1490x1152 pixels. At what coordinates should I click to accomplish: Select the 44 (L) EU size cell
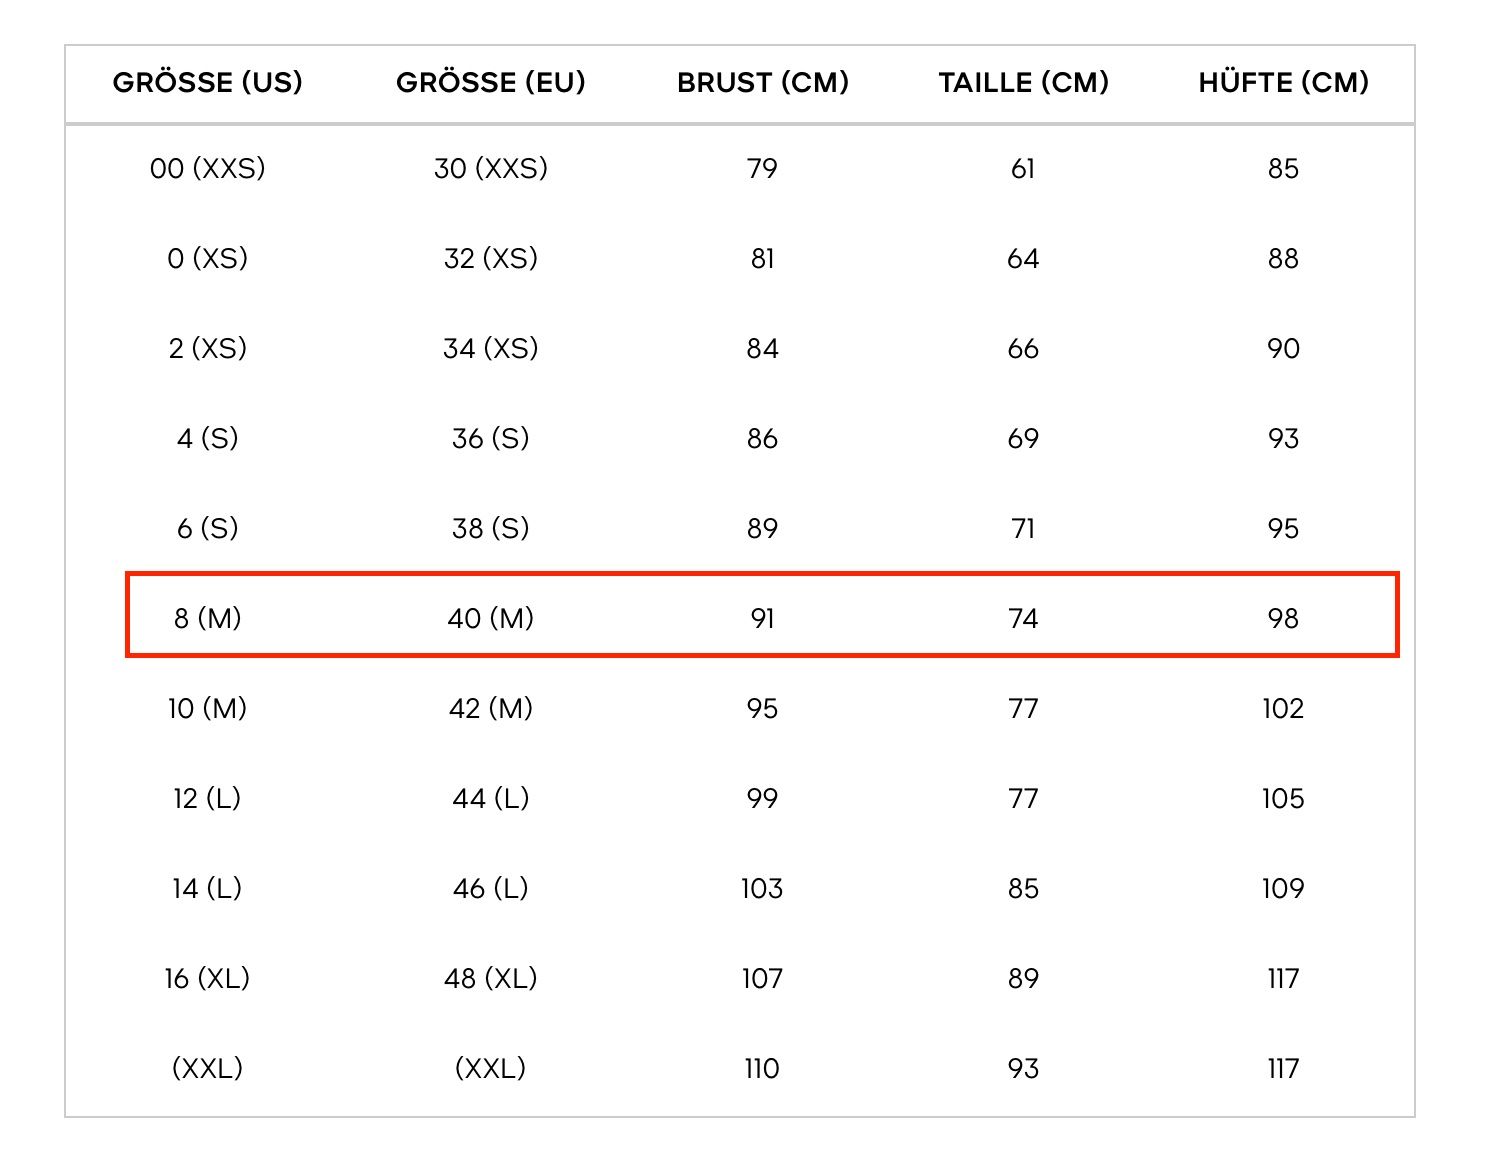point(491,798)
